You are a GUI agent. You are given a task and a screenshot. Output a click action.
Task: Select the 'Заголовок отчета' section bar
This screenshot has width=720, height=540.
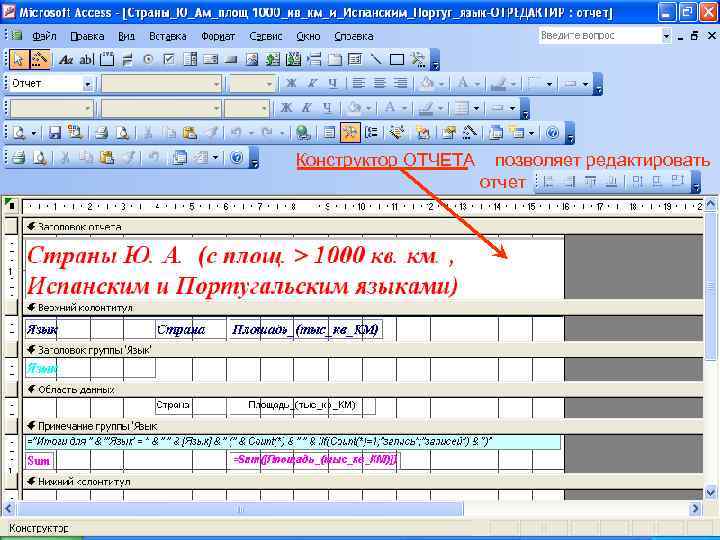tap(363, 227)
